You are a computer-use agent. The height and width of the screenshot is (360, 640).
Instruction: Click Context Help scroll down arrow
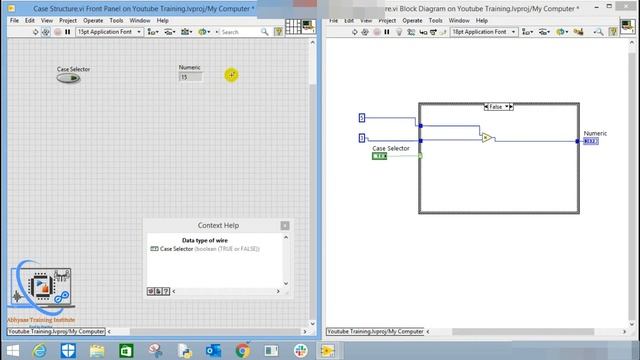(x=286, y=284)
